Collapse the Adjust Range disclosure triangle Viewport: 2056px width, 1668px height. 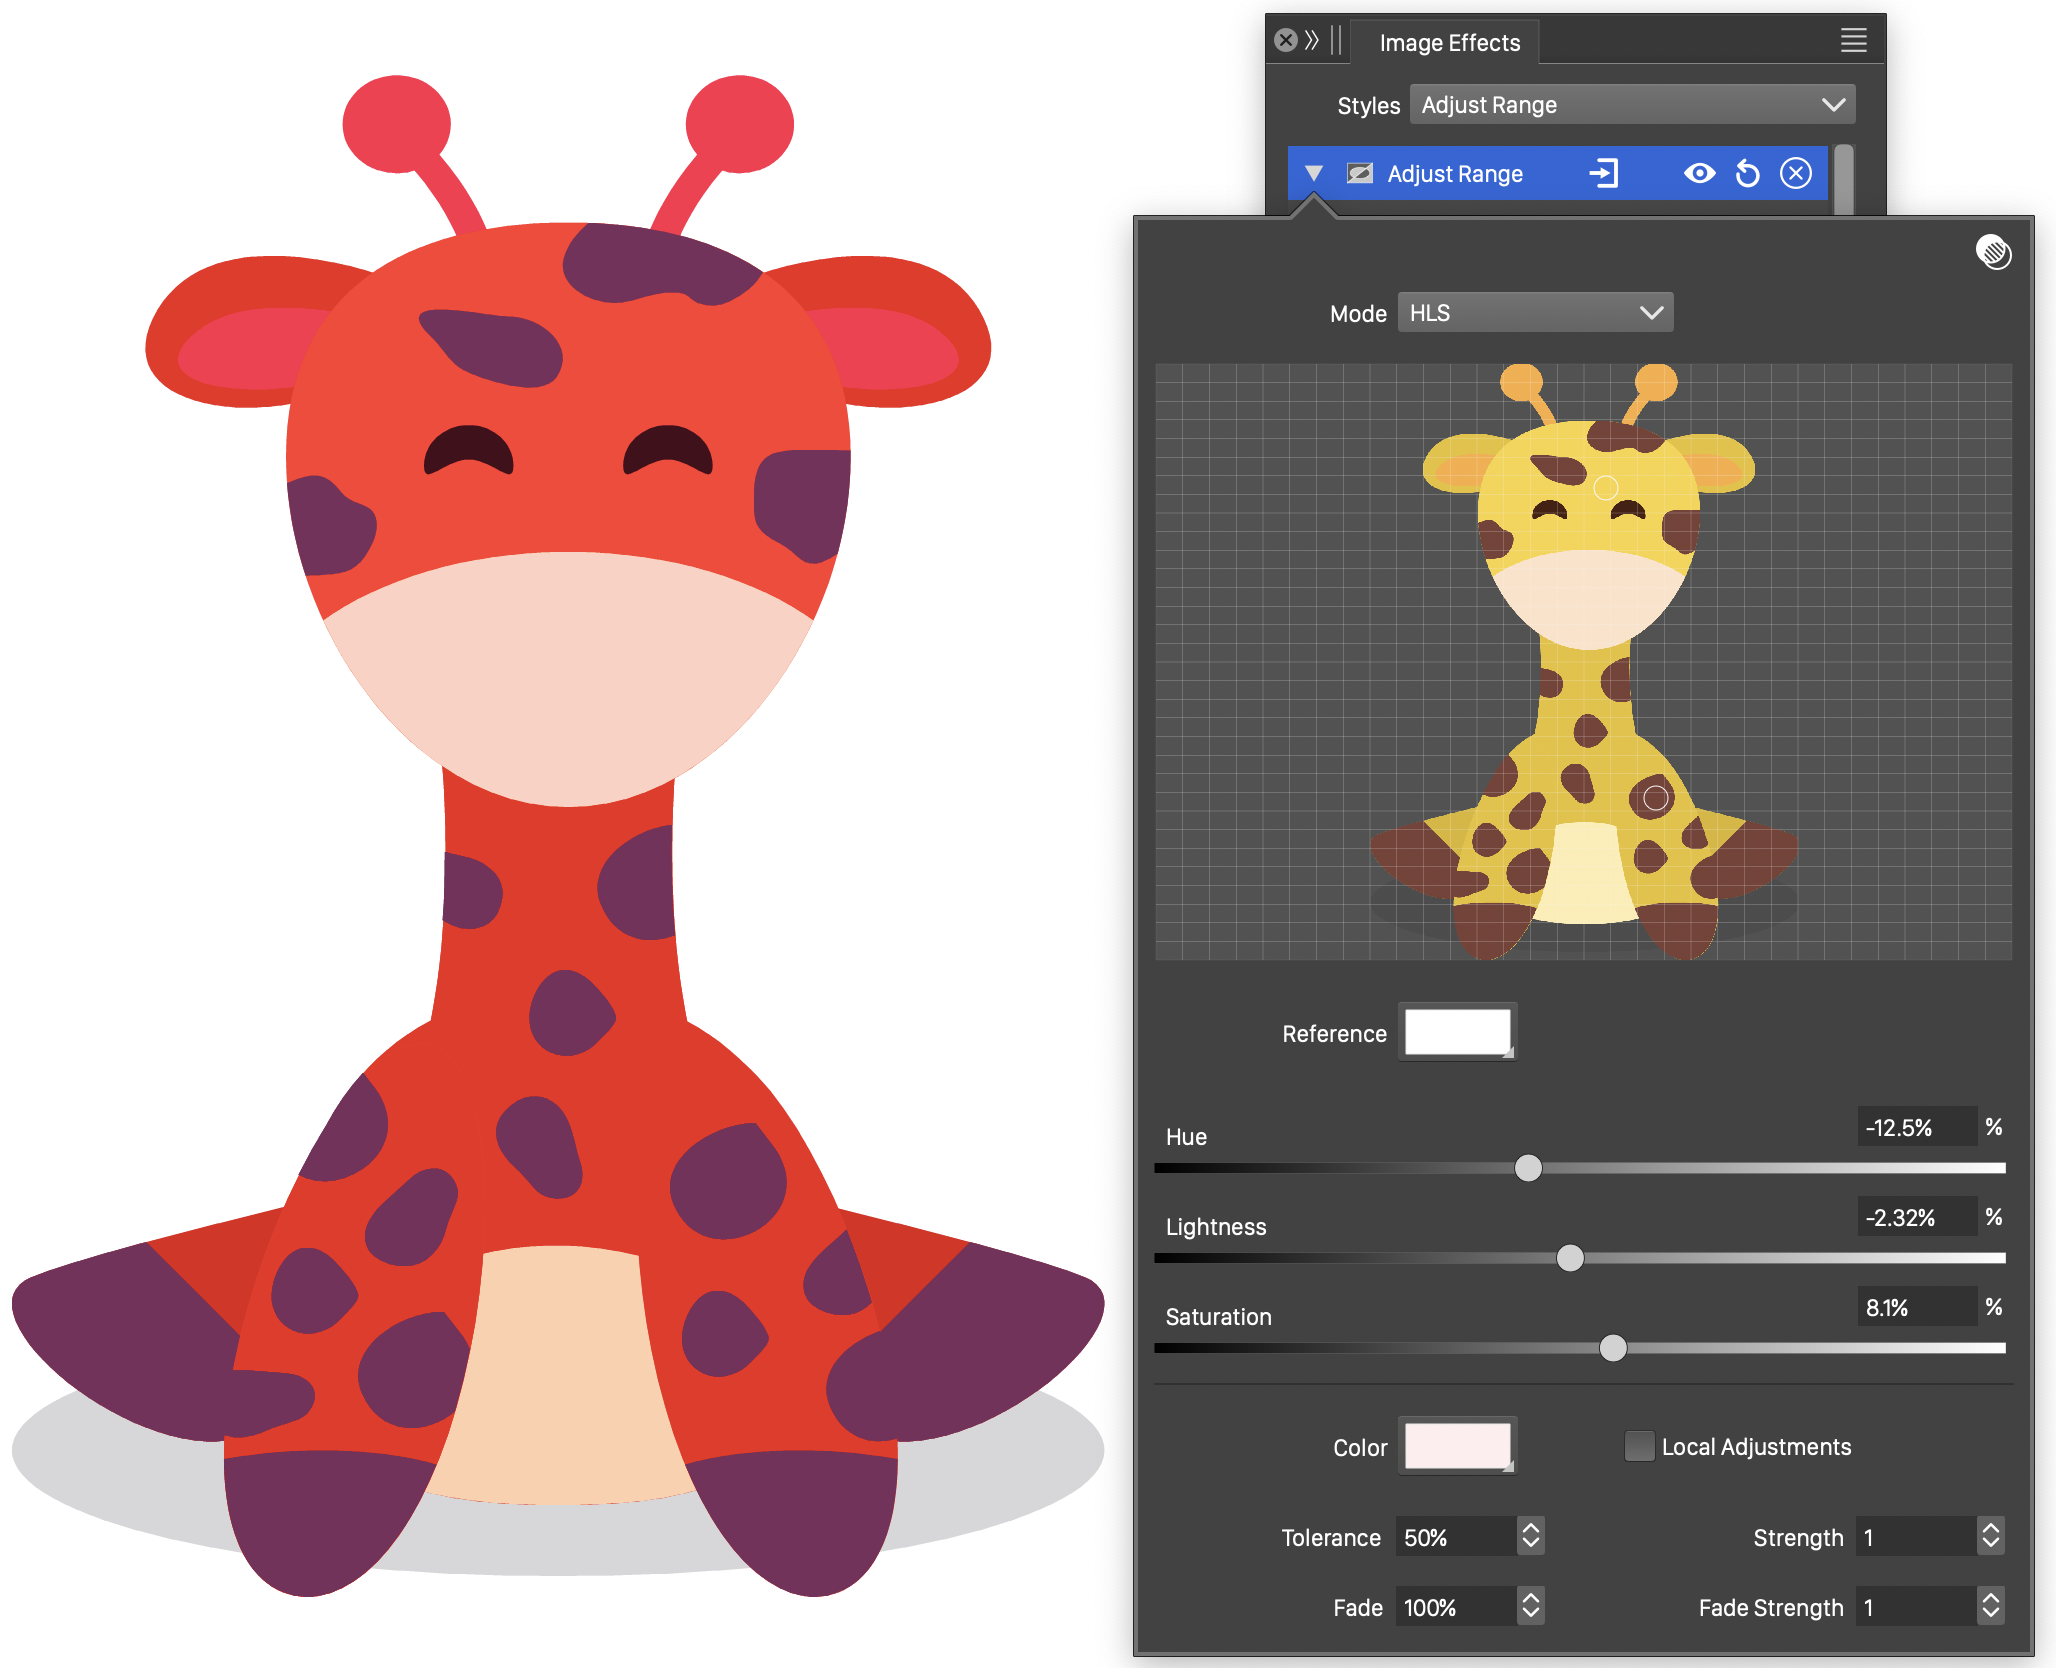1314,173
